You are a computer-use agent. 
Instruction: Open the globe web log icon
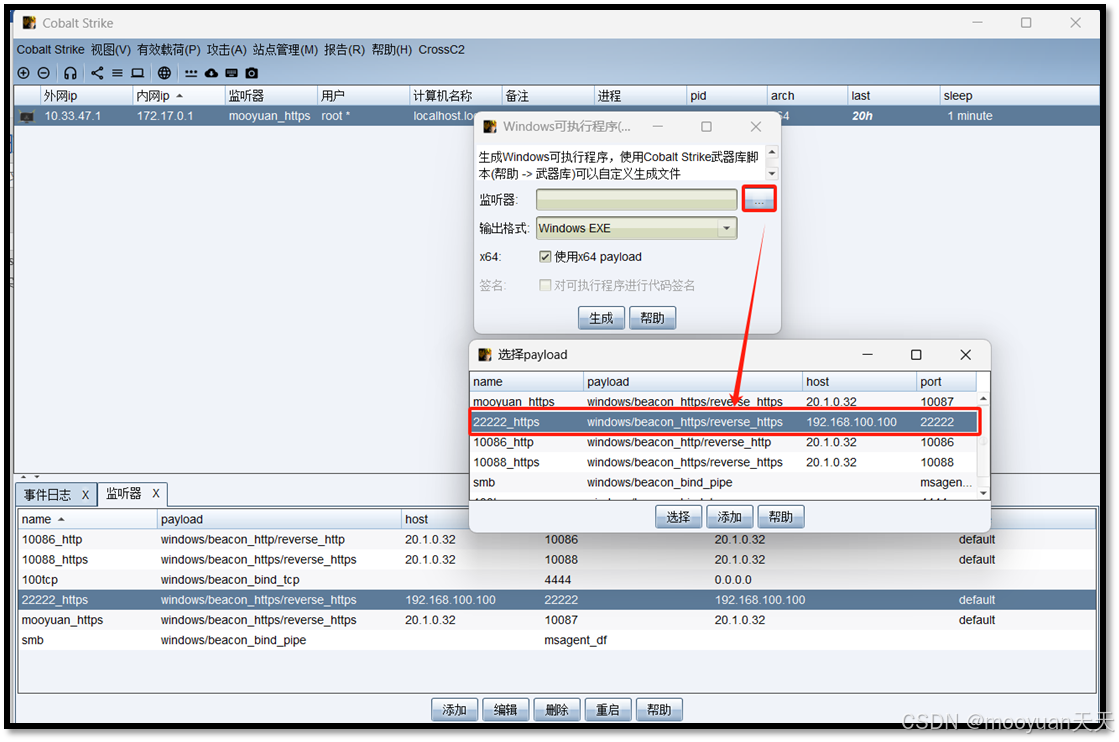(x=164, y=73)
